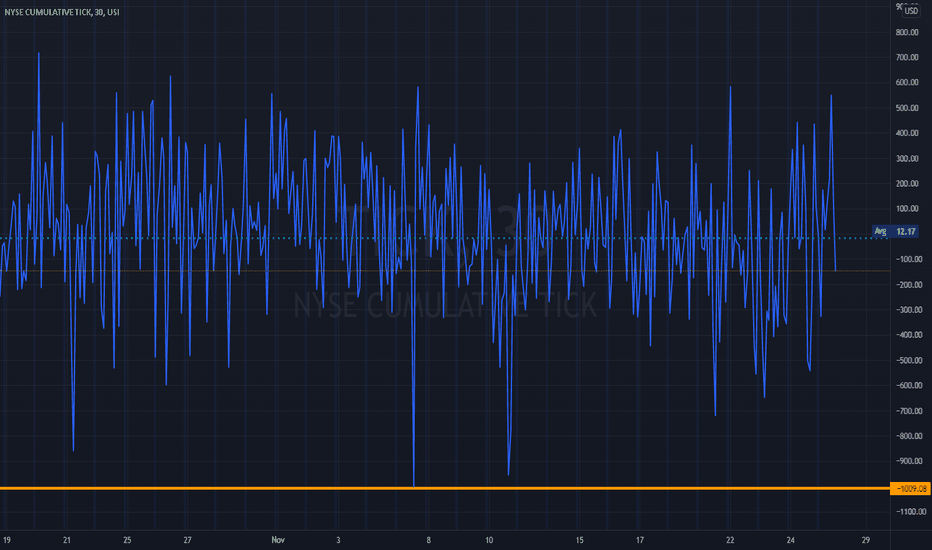This screenshot has width=932, height=550.
Task: Click the -300.00 price axis label
Action: pos(909,310)
